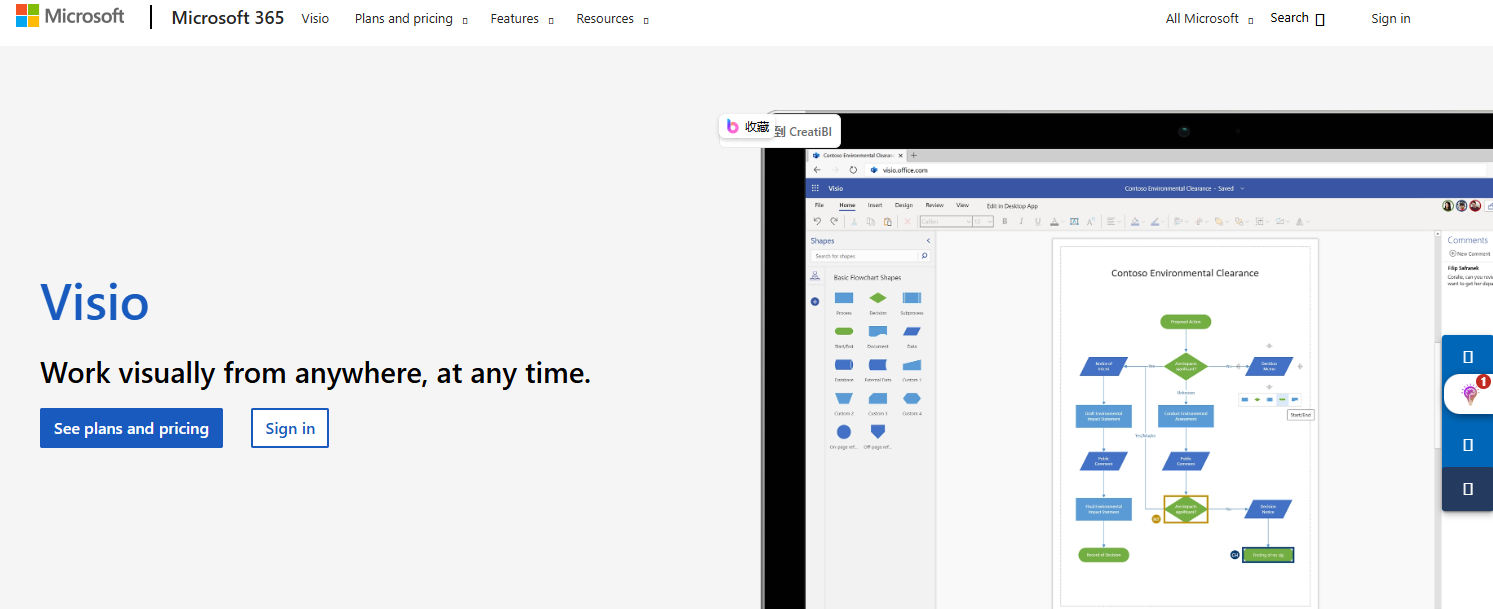Select the Data shape in Shapes panel
Screen dimensions: 1493x609
(x=911, y=331)
